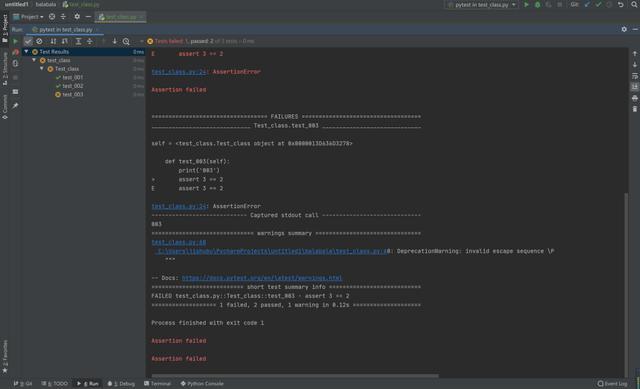Collapse the Test_class class node
The height and width of the screenshot is (389, 640).
click(42, 69)
